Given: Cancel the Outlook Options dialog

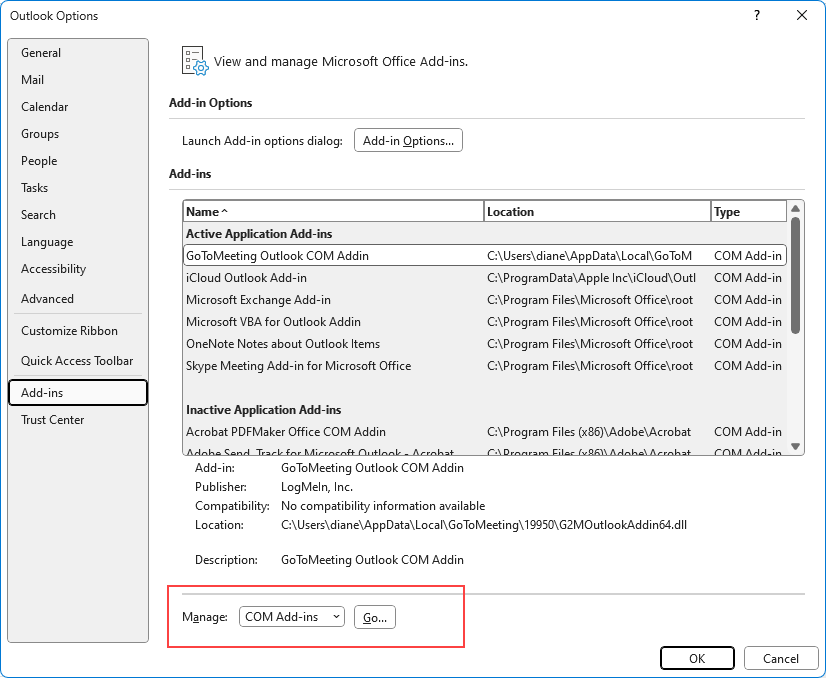Looking at the screenshot, I should (x=781, y=659).
